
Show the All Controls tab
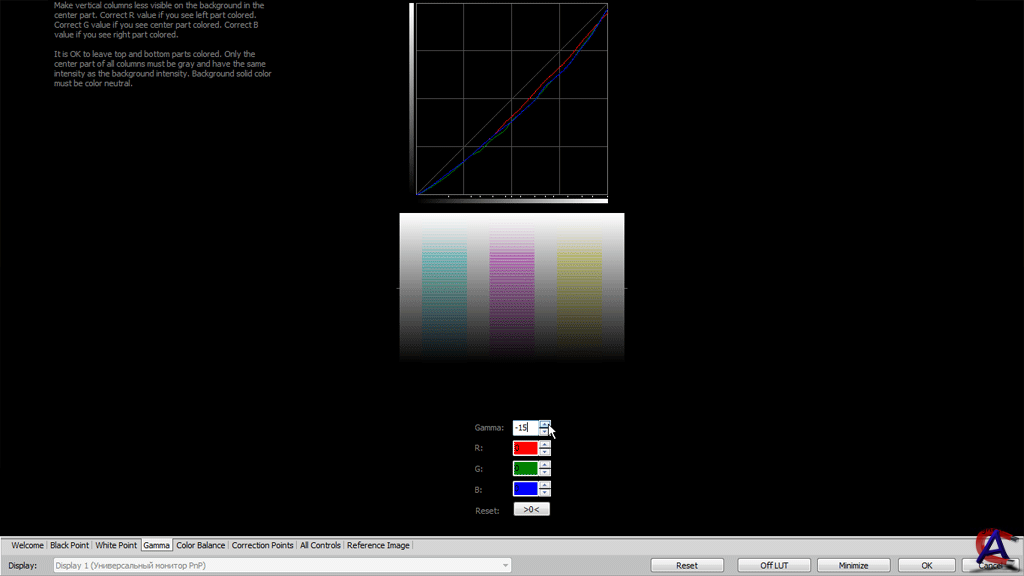[x=320, y=545]
